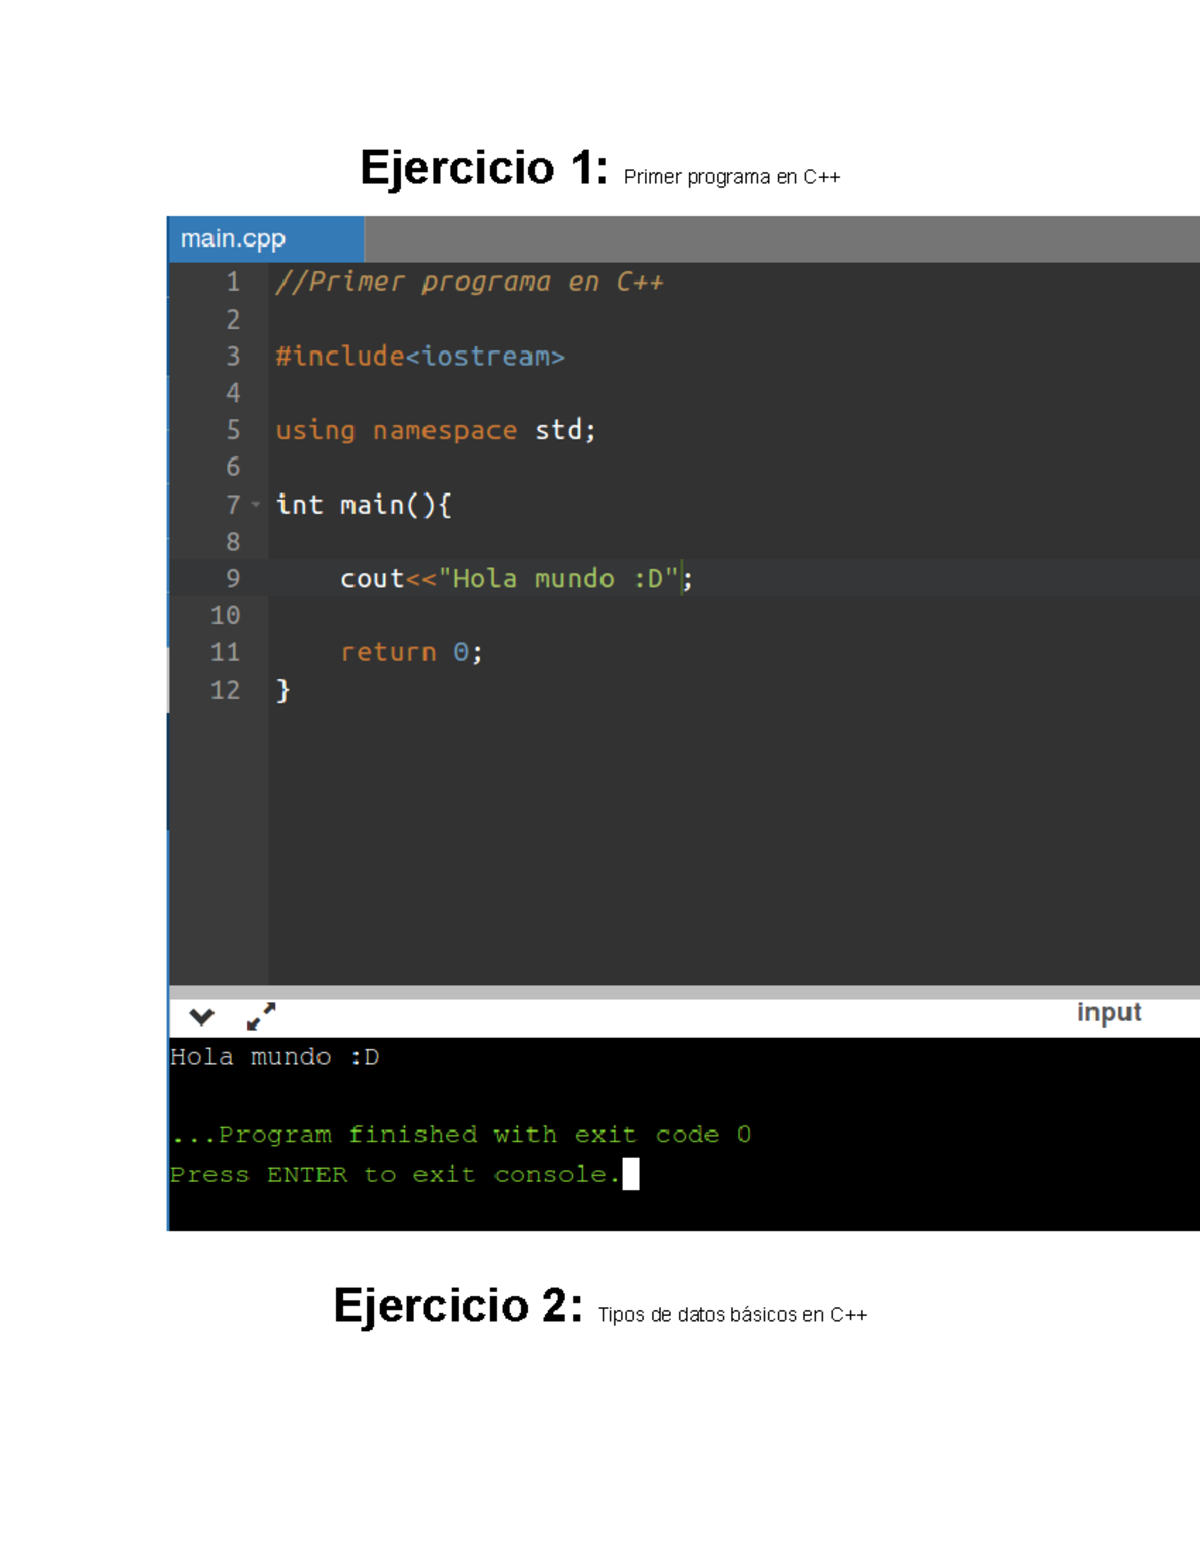
Task: Click the closing brace on line 12
Action: coord(284,688)
